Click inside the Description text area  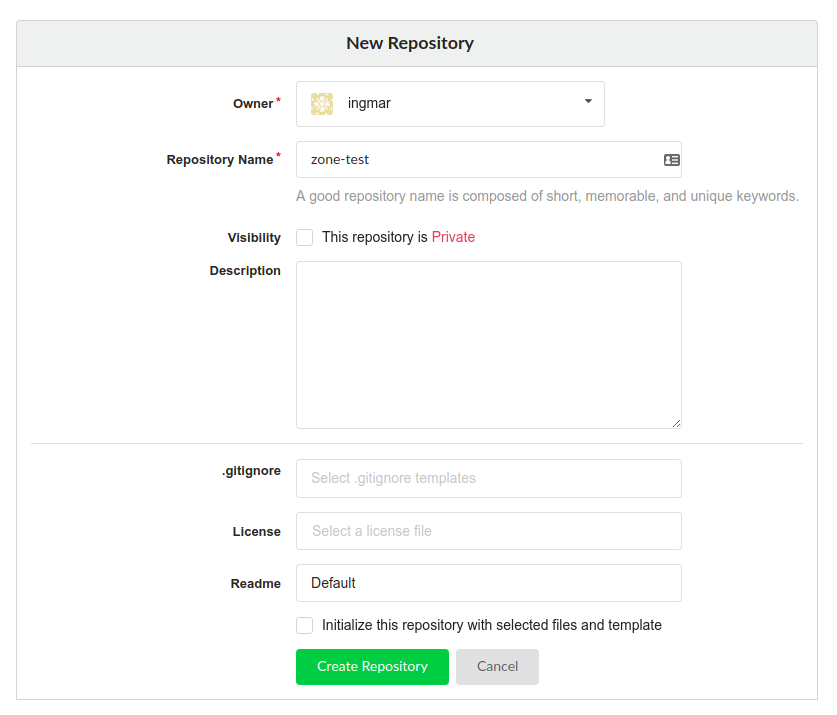[x=488, y=345]
